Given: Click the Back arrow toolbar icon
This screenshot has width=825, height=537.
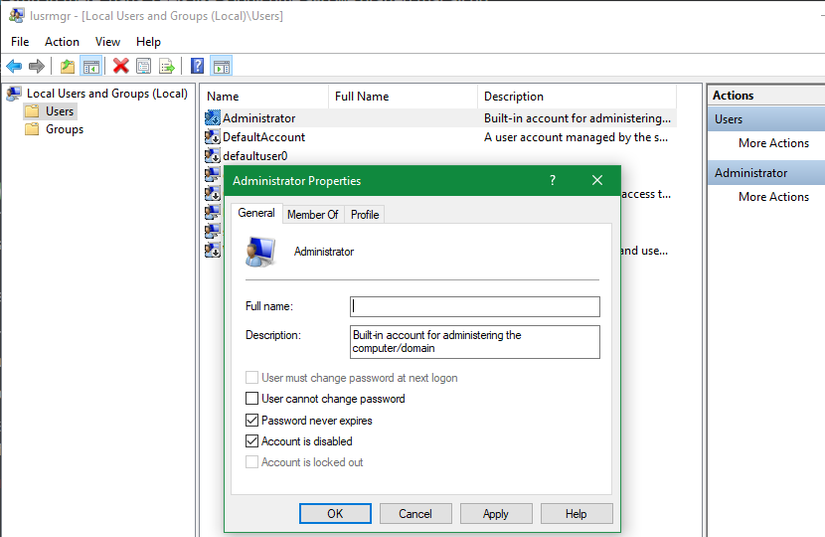Looking at the screenshot, I should tap(14, 66).
